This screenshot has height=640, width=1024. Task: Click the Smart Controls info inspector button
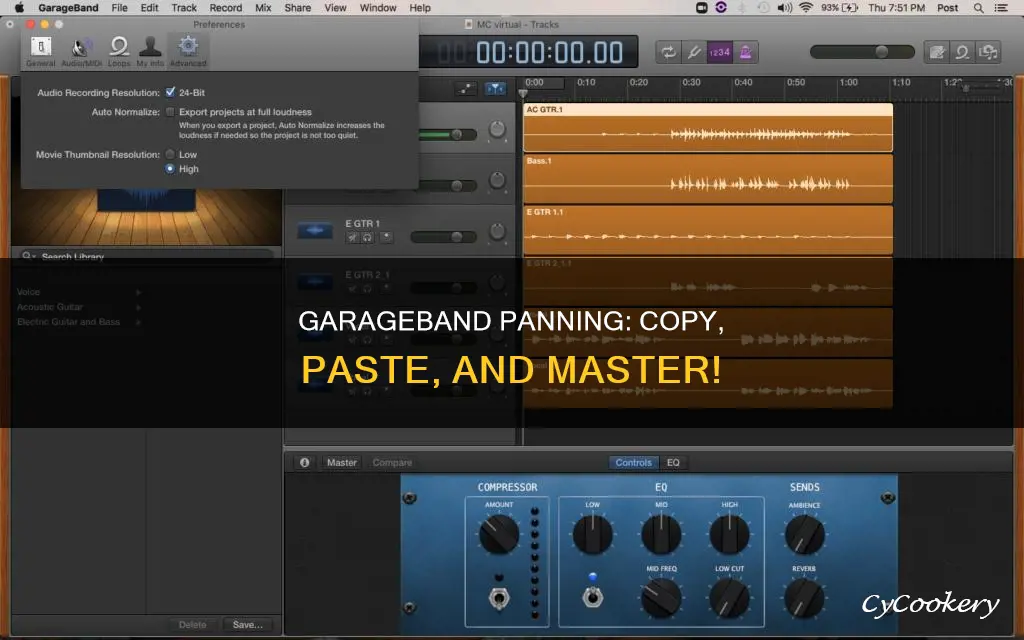coord(304,462)
